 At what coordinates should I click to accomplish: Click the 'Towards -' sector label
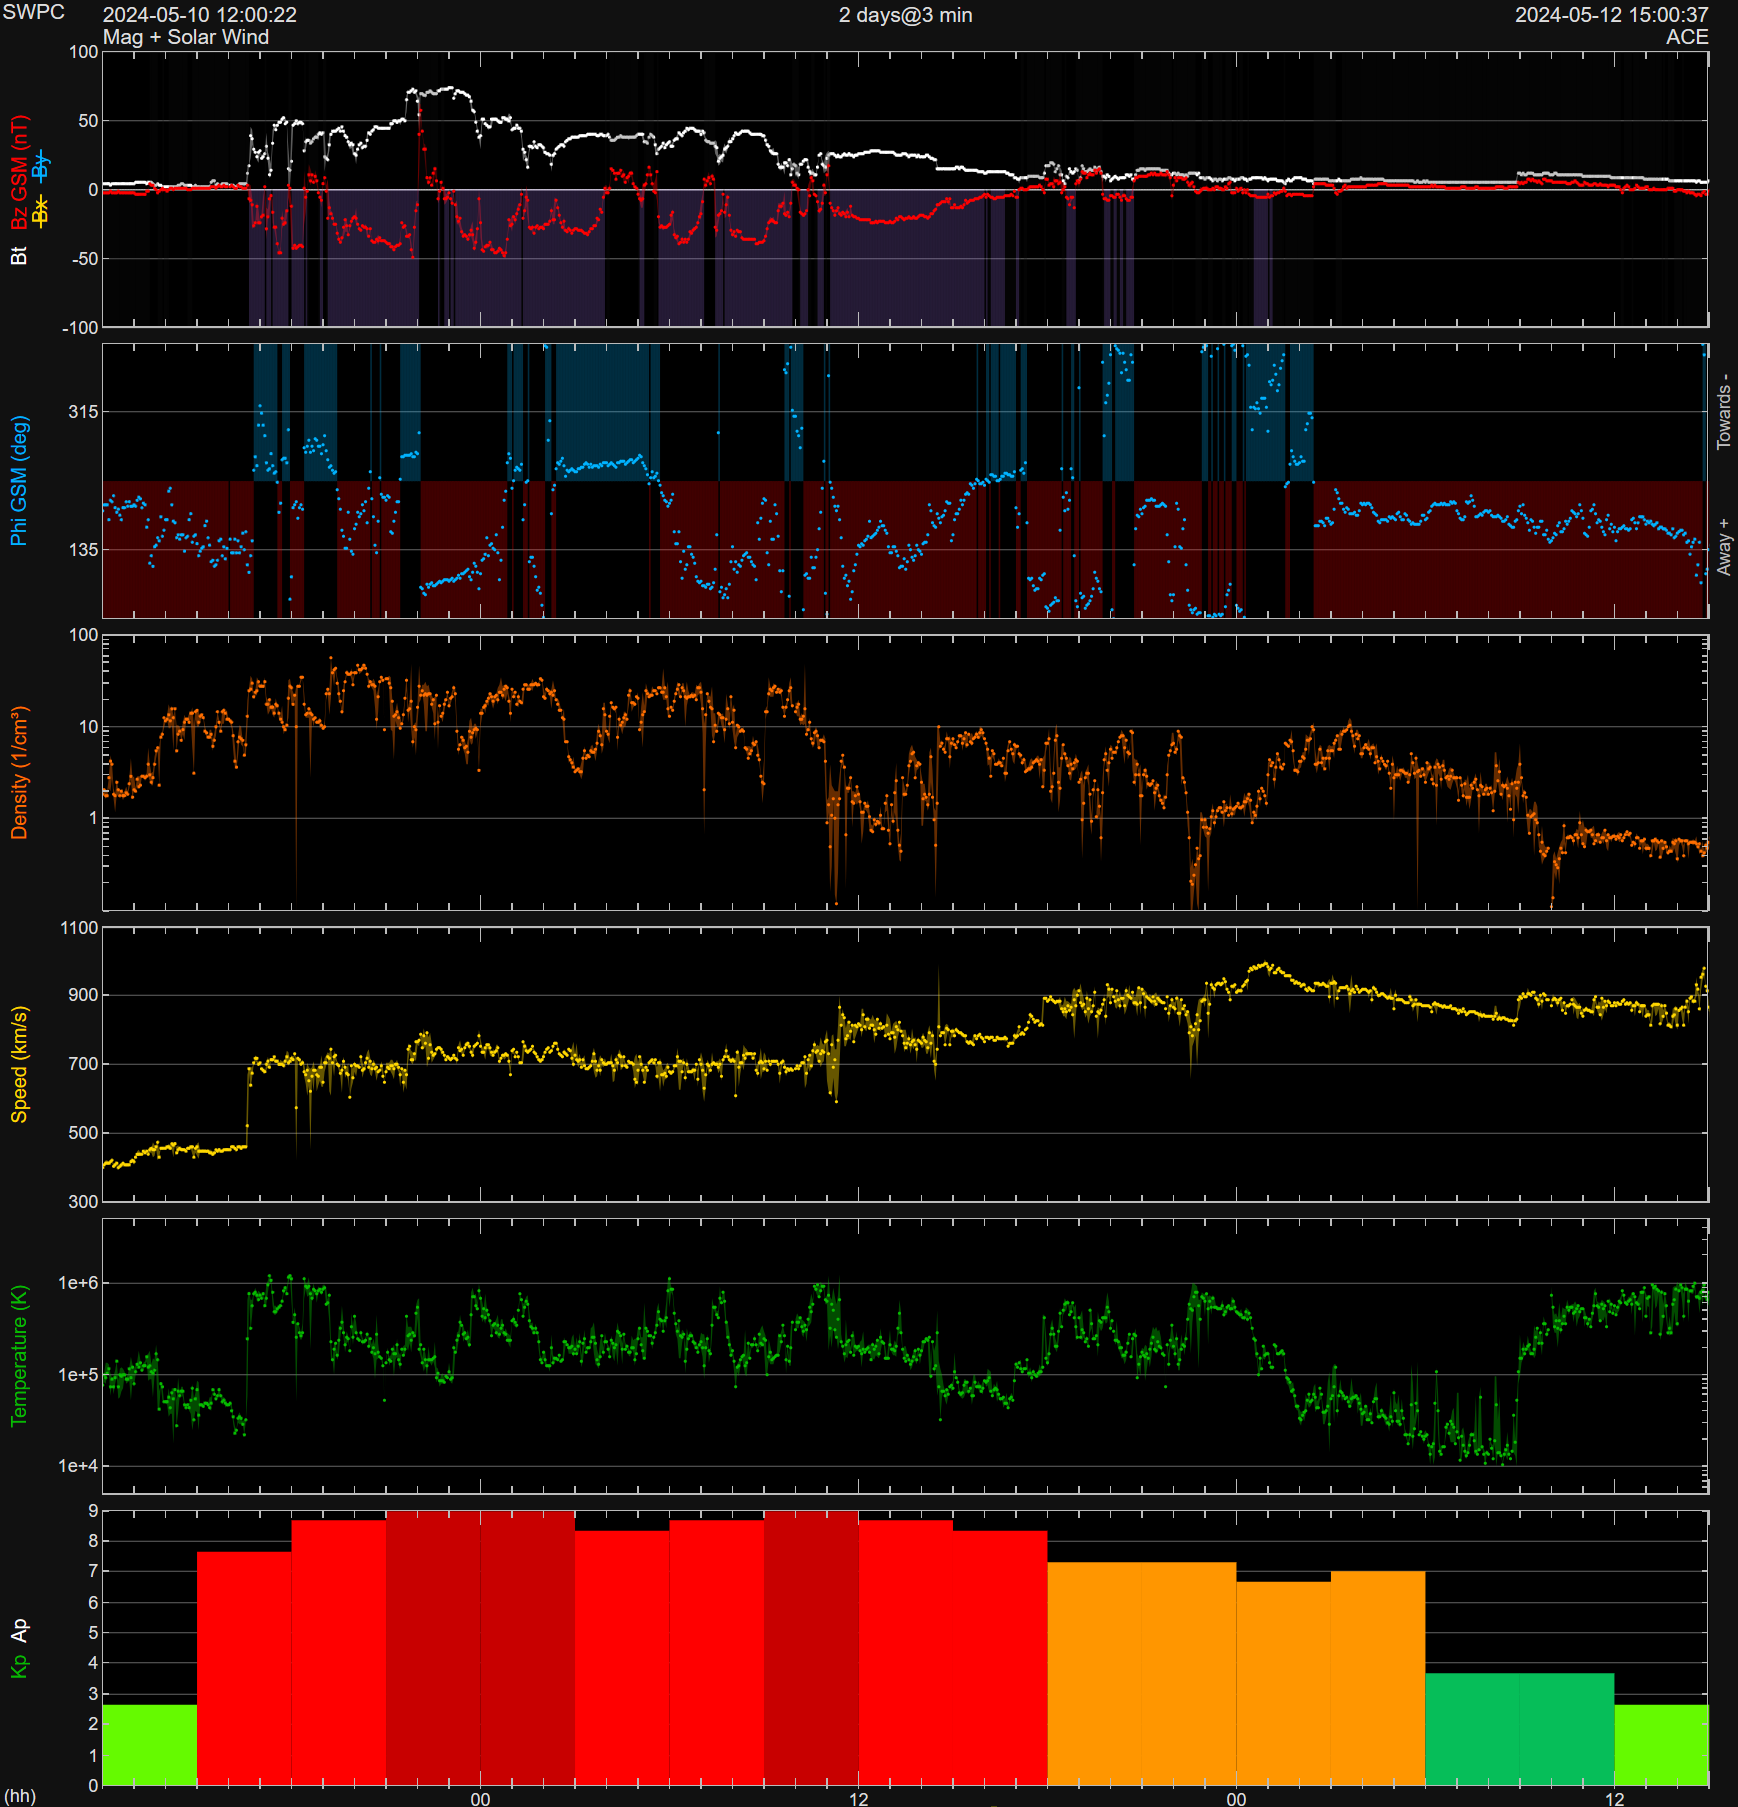(1724, 411)
